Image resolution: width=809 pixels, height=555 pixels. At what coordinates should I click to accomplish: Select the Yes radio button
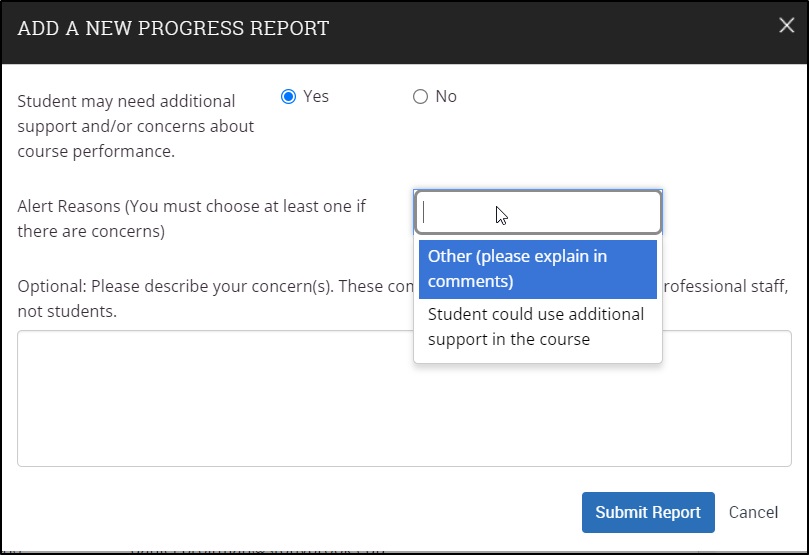pyautogui.click(x=289, y=97)
